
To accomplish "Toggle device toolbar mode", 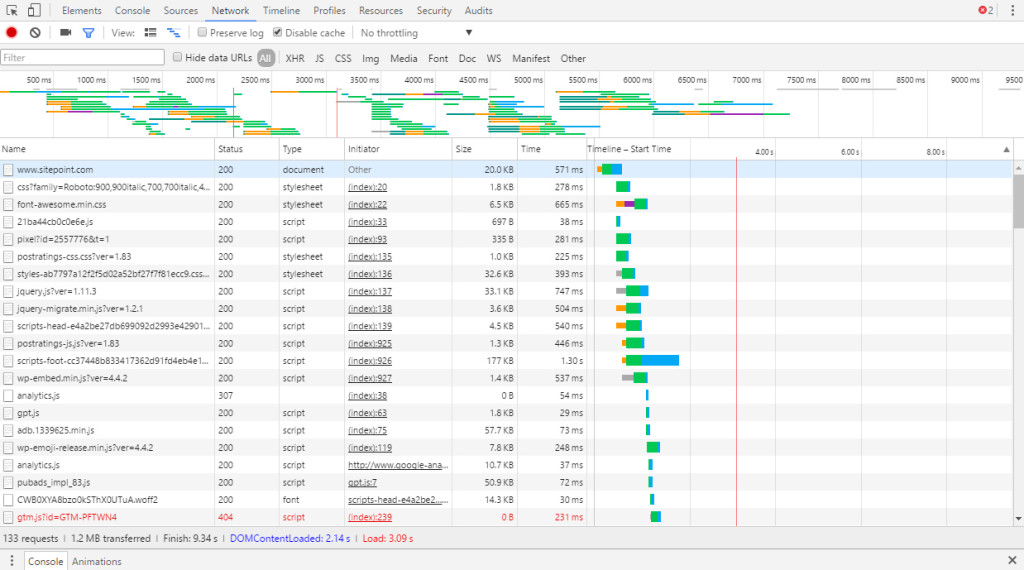I will [34, 11].
